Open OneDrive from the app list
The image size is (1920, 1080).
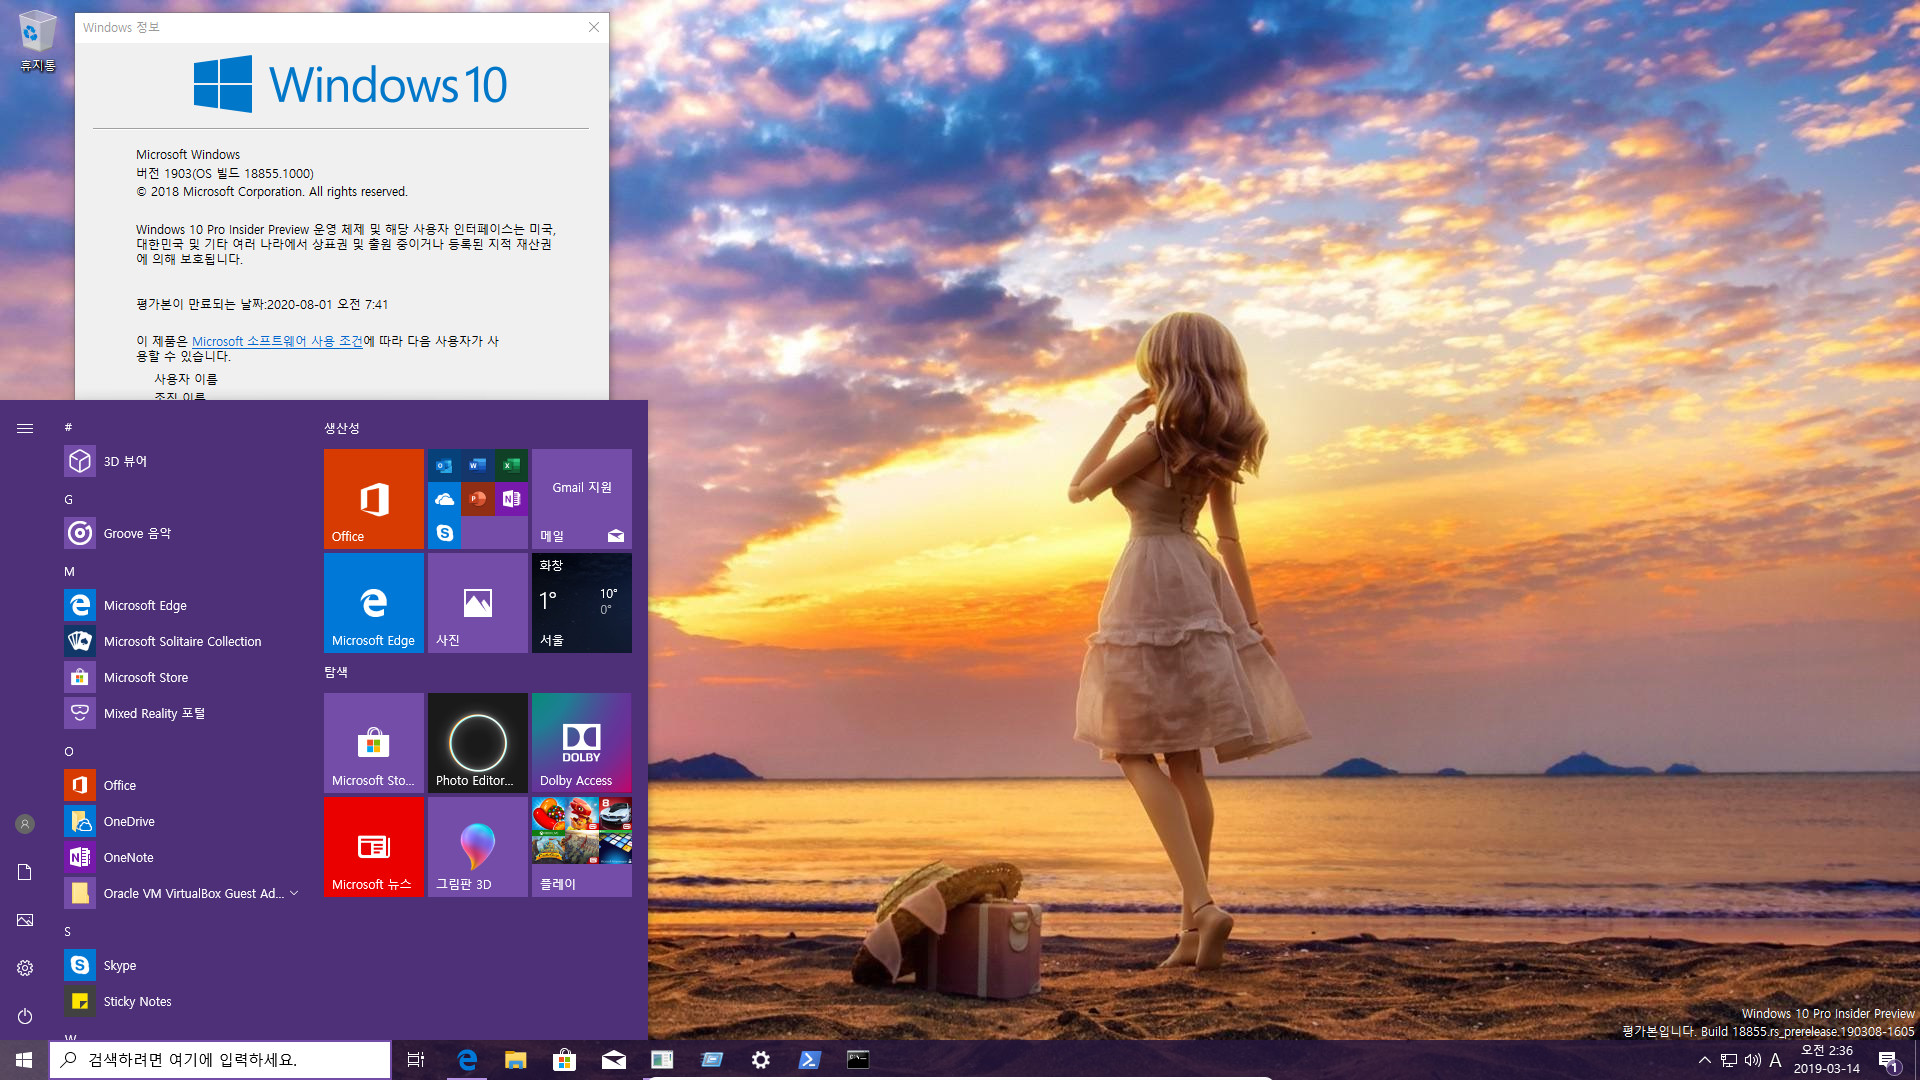(x=180, y=821)
